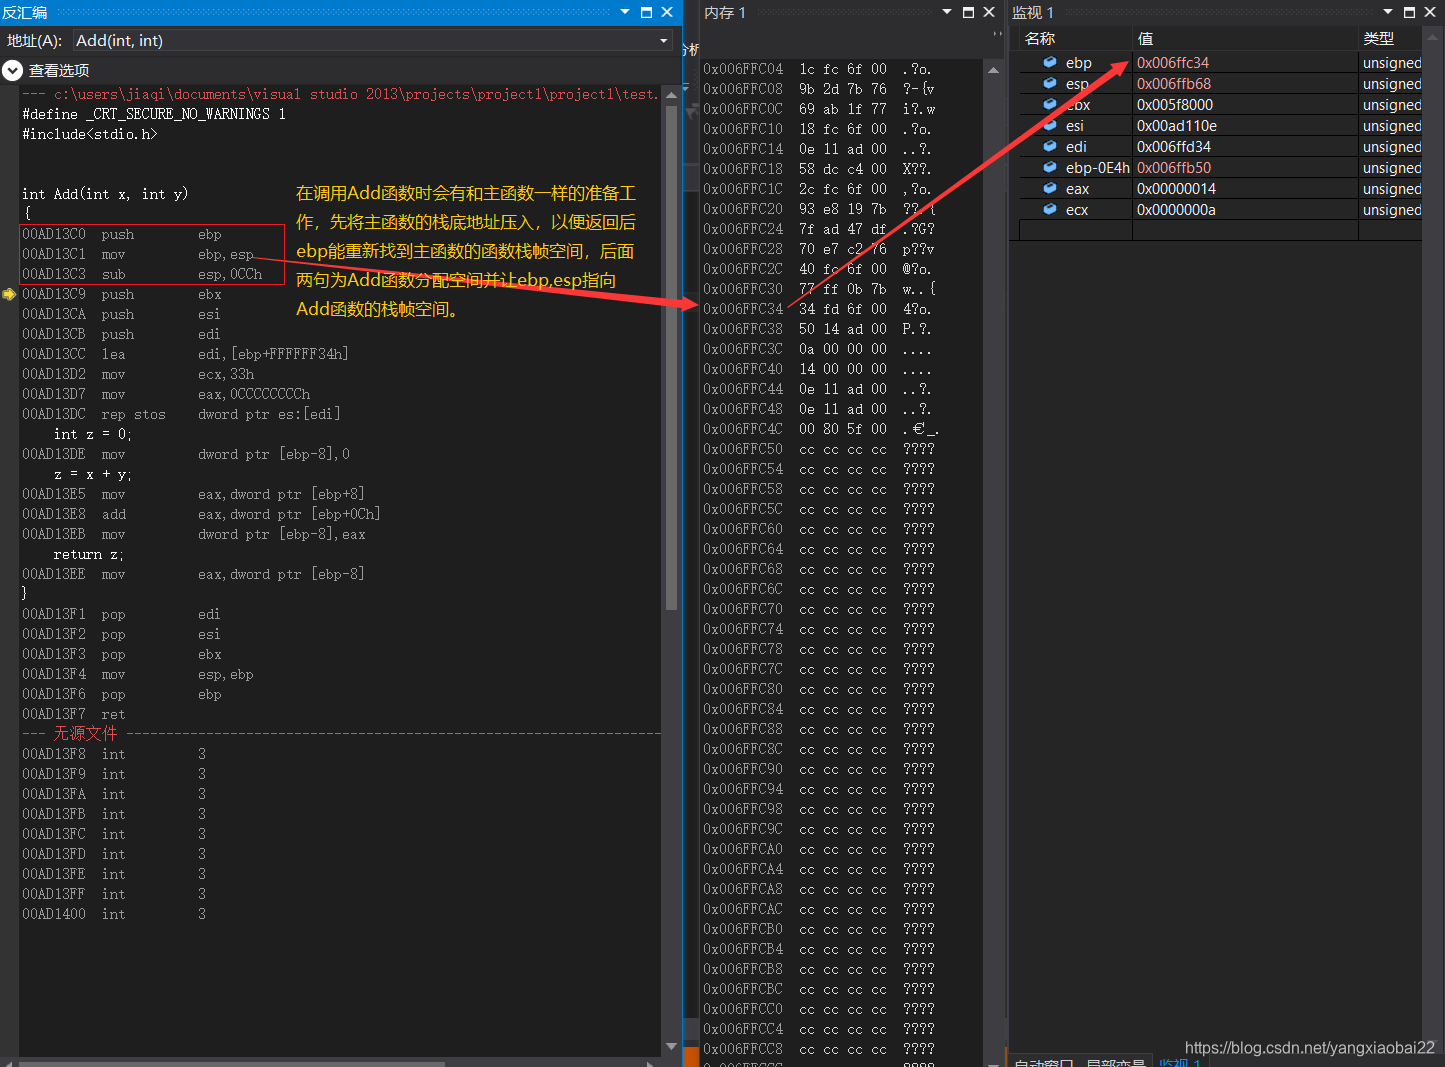
Task: Click the esp watch variable icon
Action: click(x=1050, y=83)
